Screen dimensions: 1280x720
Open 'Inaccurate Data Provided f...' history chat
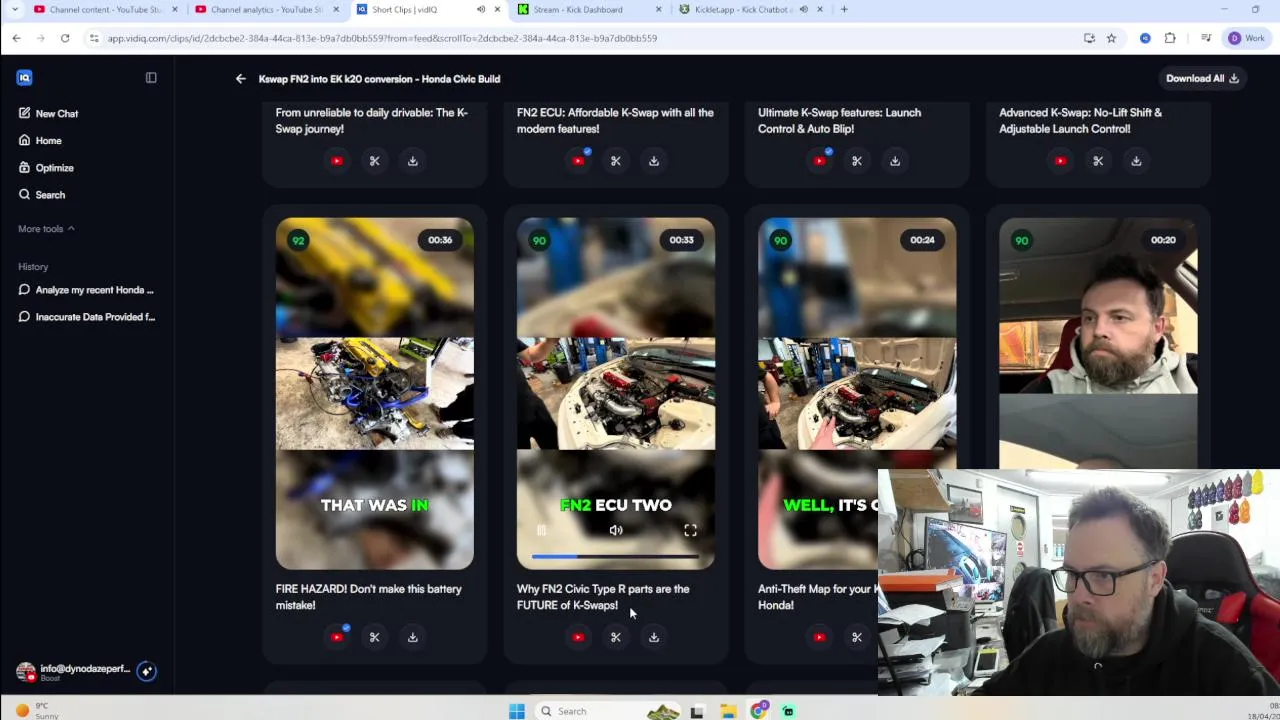pos(87,317)
